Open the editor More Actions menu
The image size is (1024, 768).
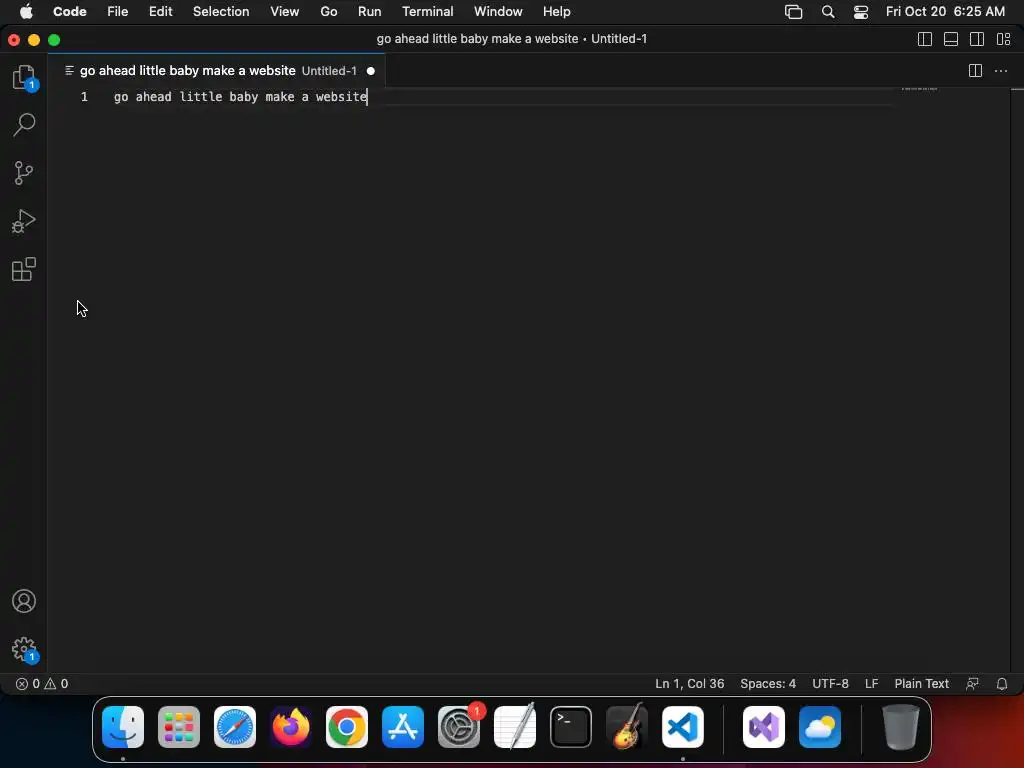pyautogui.click(x=1000, y=71)
